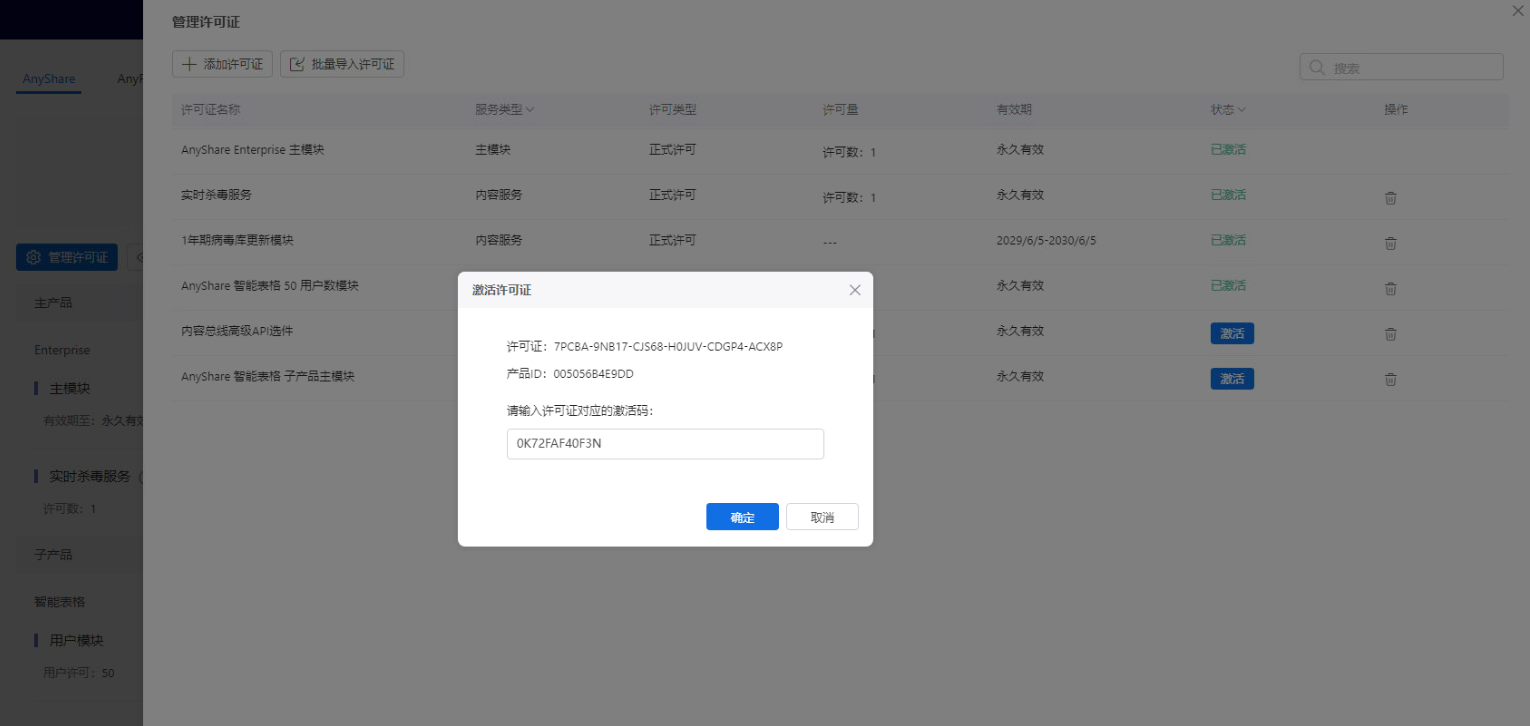
Task: Close the 激活许可证 dialog with X
Action: pos(854,290)
